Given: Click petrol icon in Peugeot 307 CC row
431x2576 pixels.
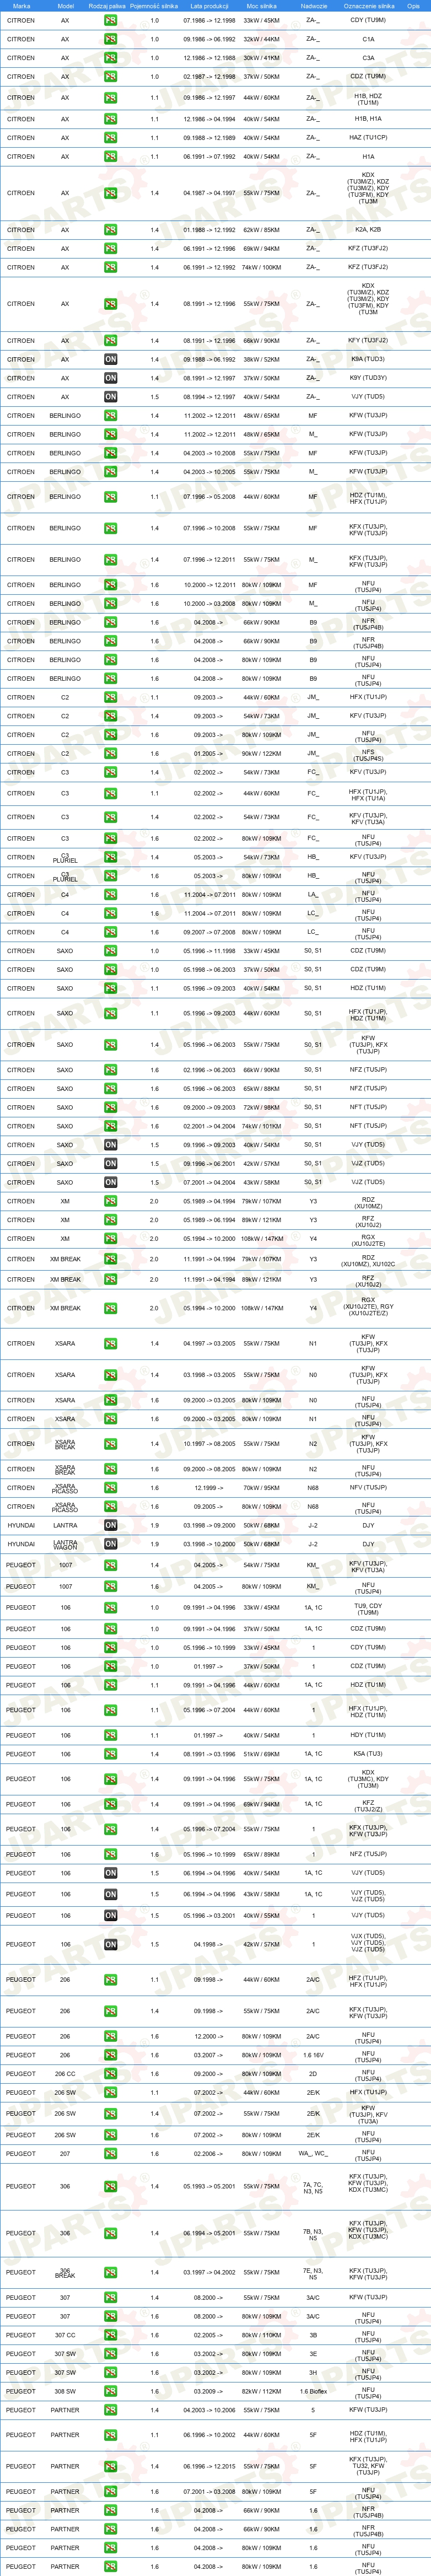Looking at the screenshot, I should [x=110, y=2335].
